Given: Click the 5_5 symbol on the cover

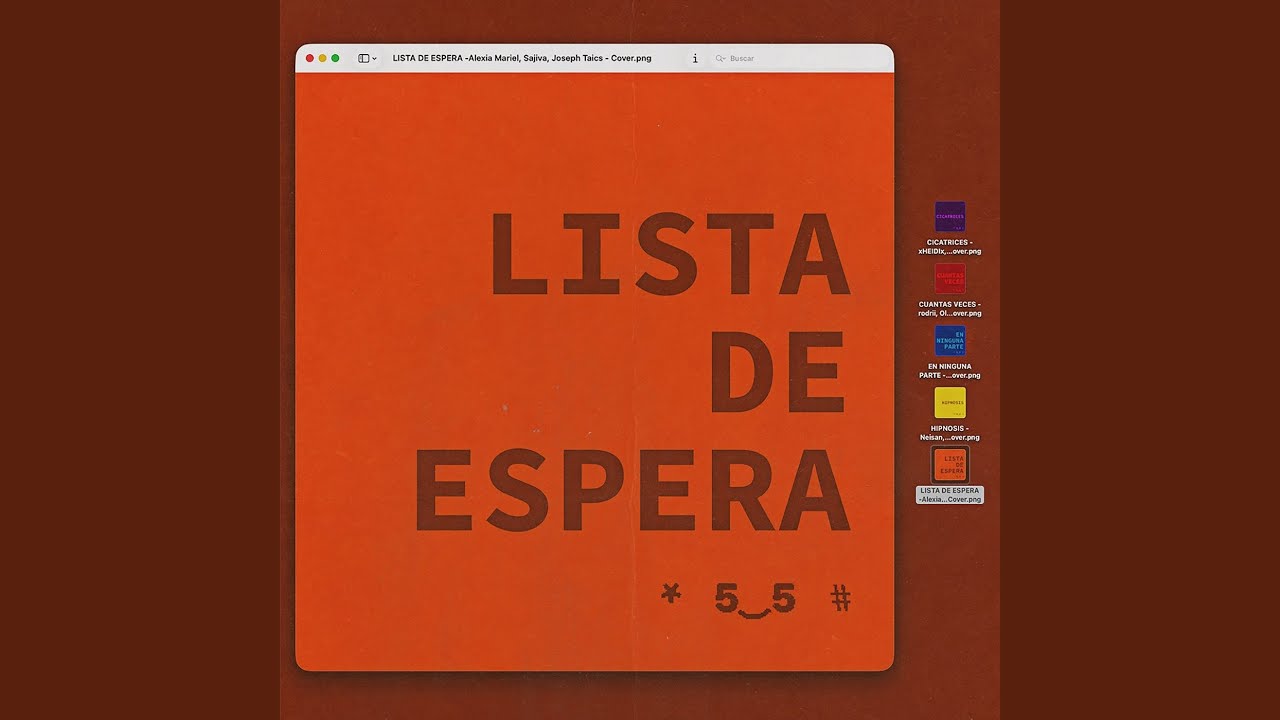Looking at the screenshot, I should click(756, 599).
